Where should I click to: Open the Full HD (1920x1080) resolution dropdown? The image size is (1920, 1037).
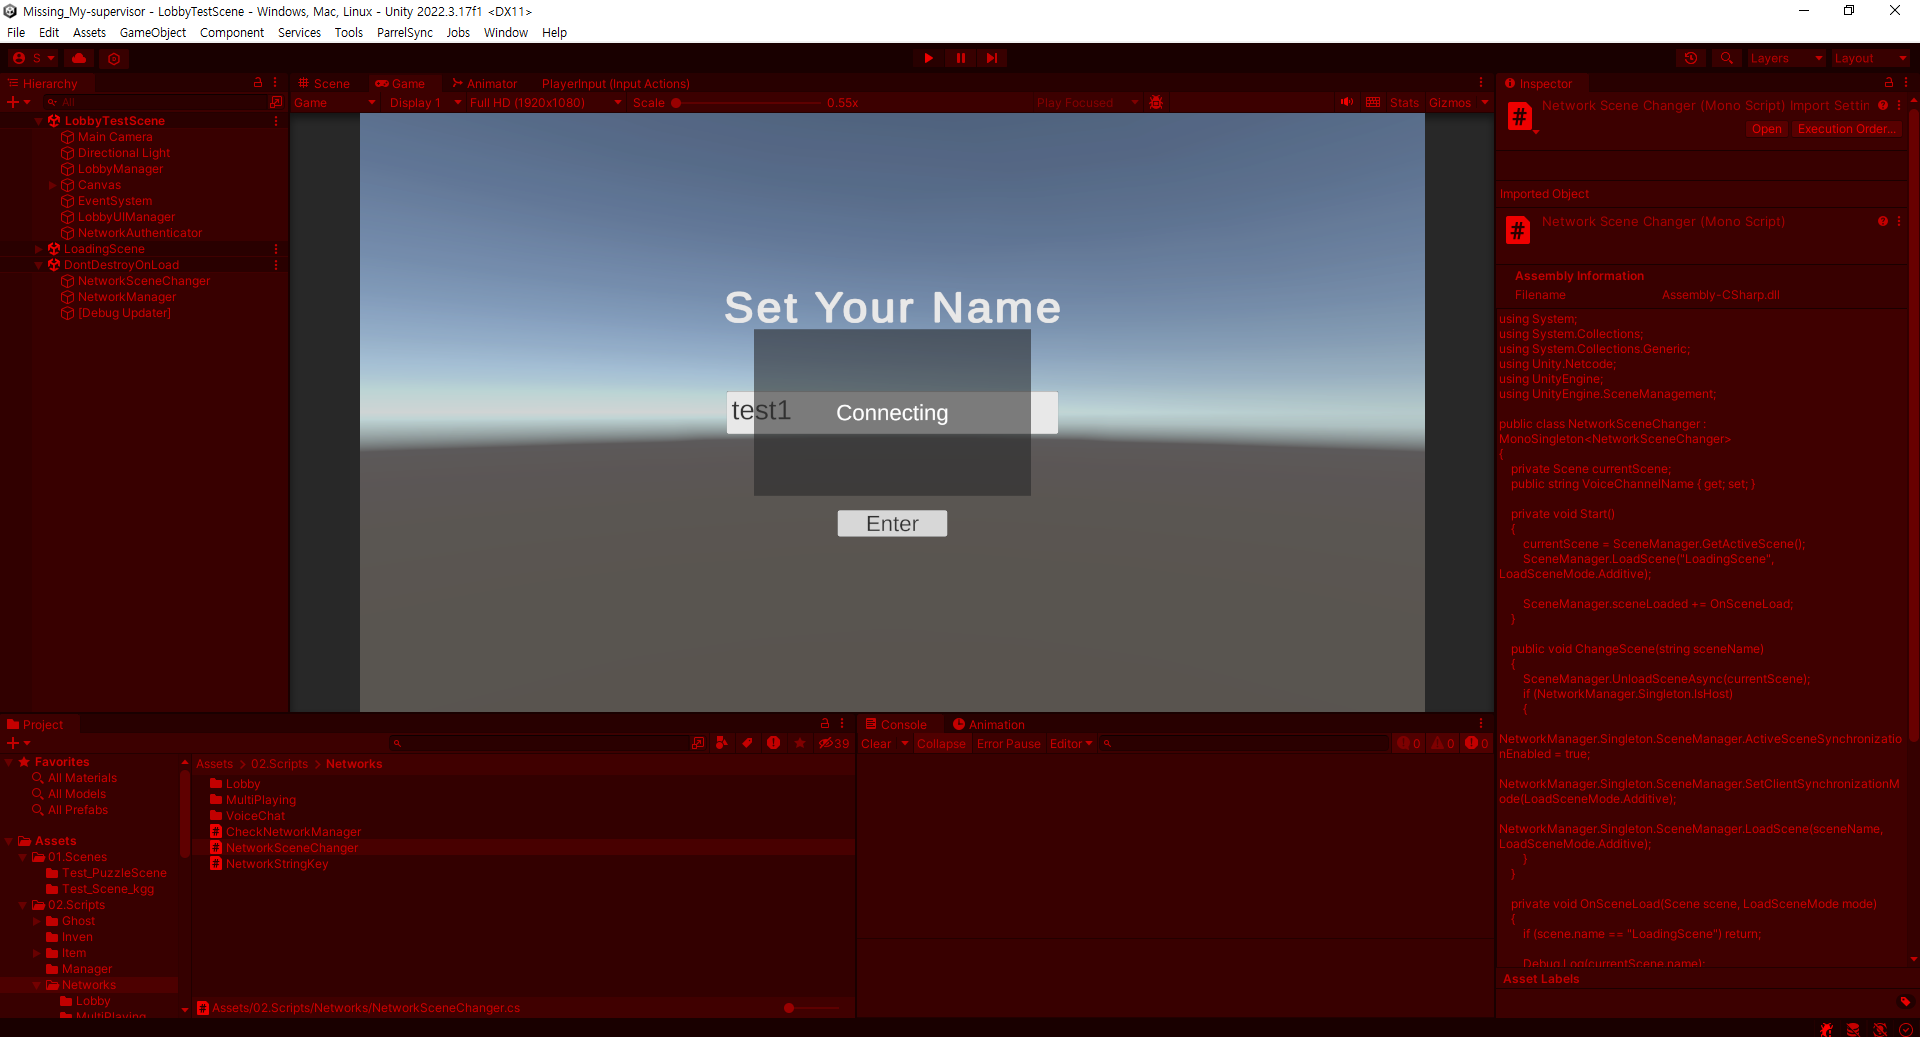[545, 103]
